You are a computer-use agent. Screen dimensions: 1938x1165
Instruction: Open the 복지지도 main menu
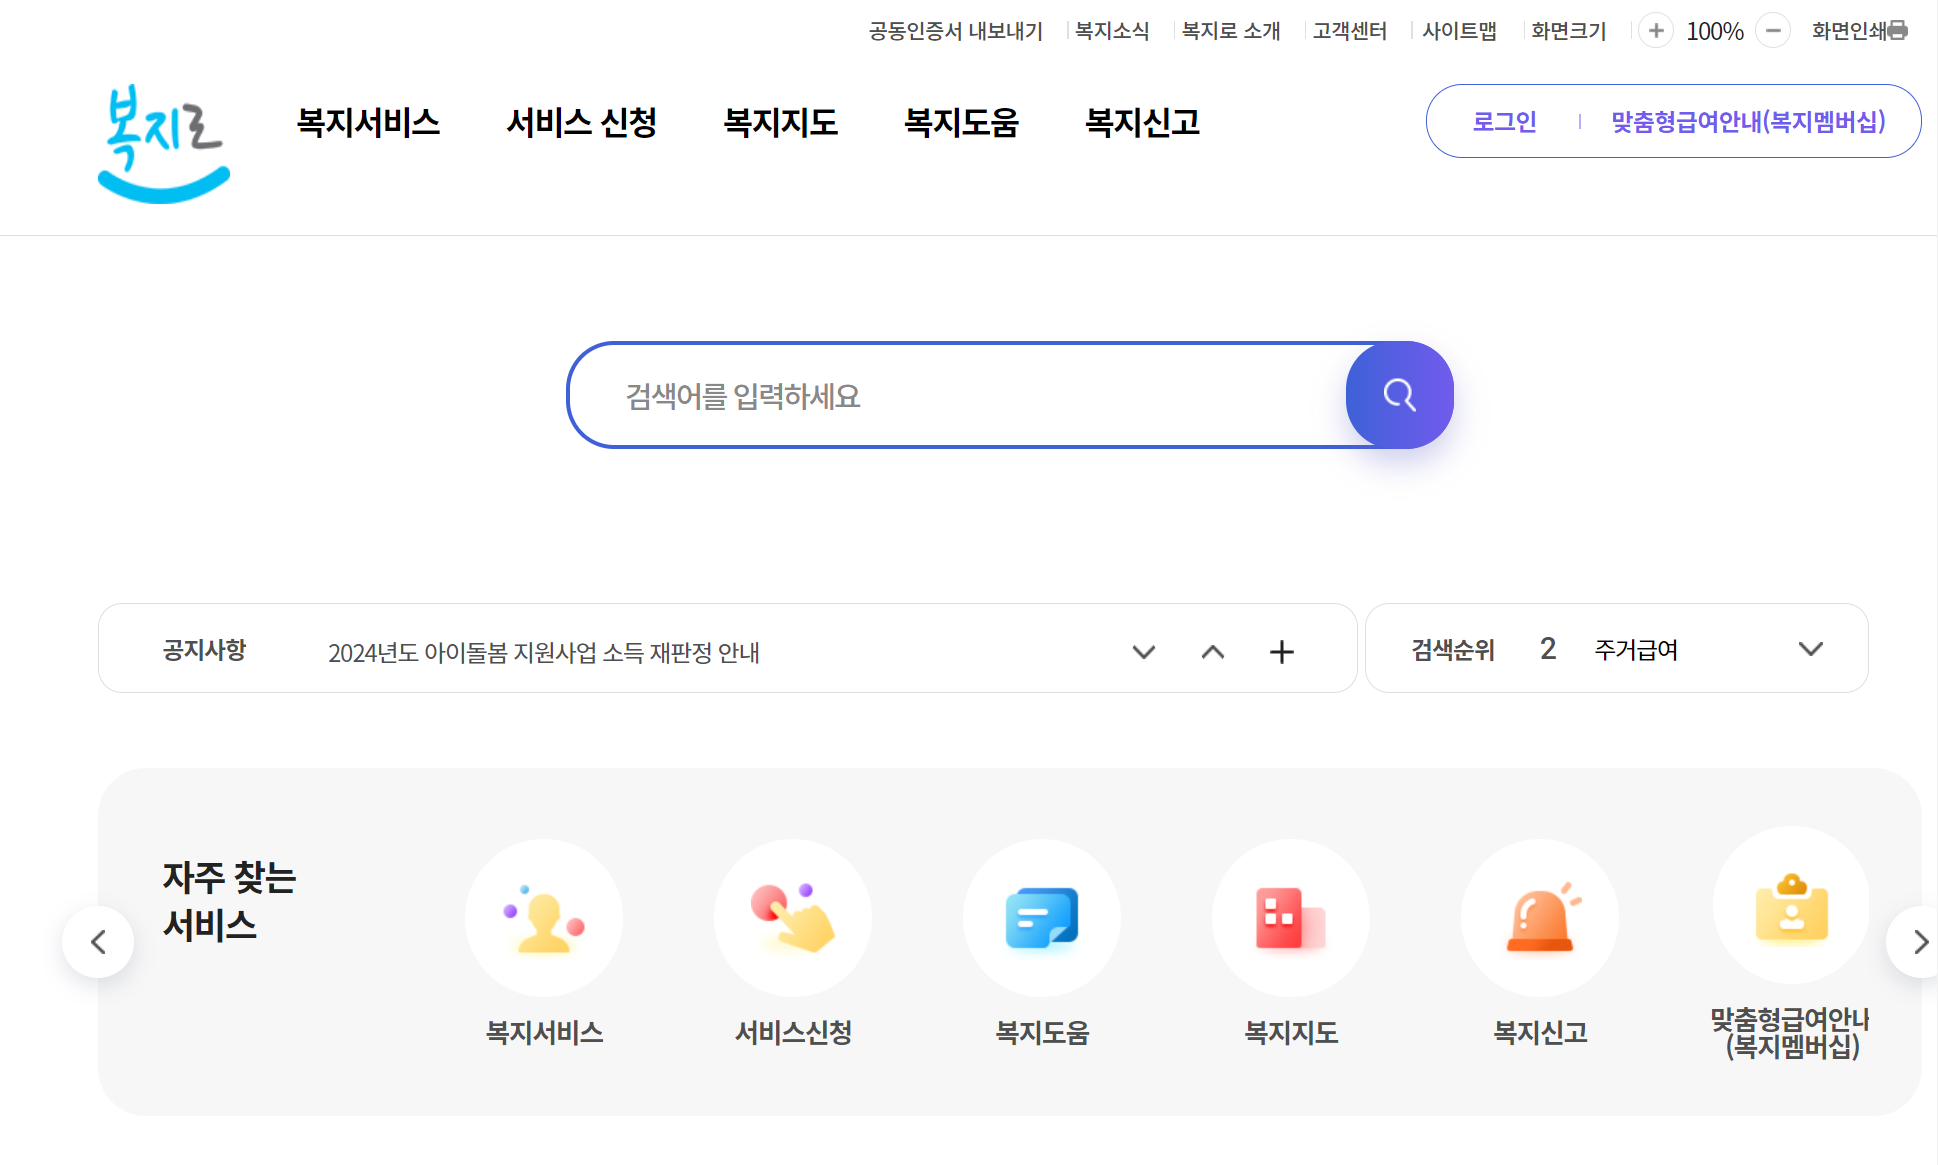[x=780, y=122]
